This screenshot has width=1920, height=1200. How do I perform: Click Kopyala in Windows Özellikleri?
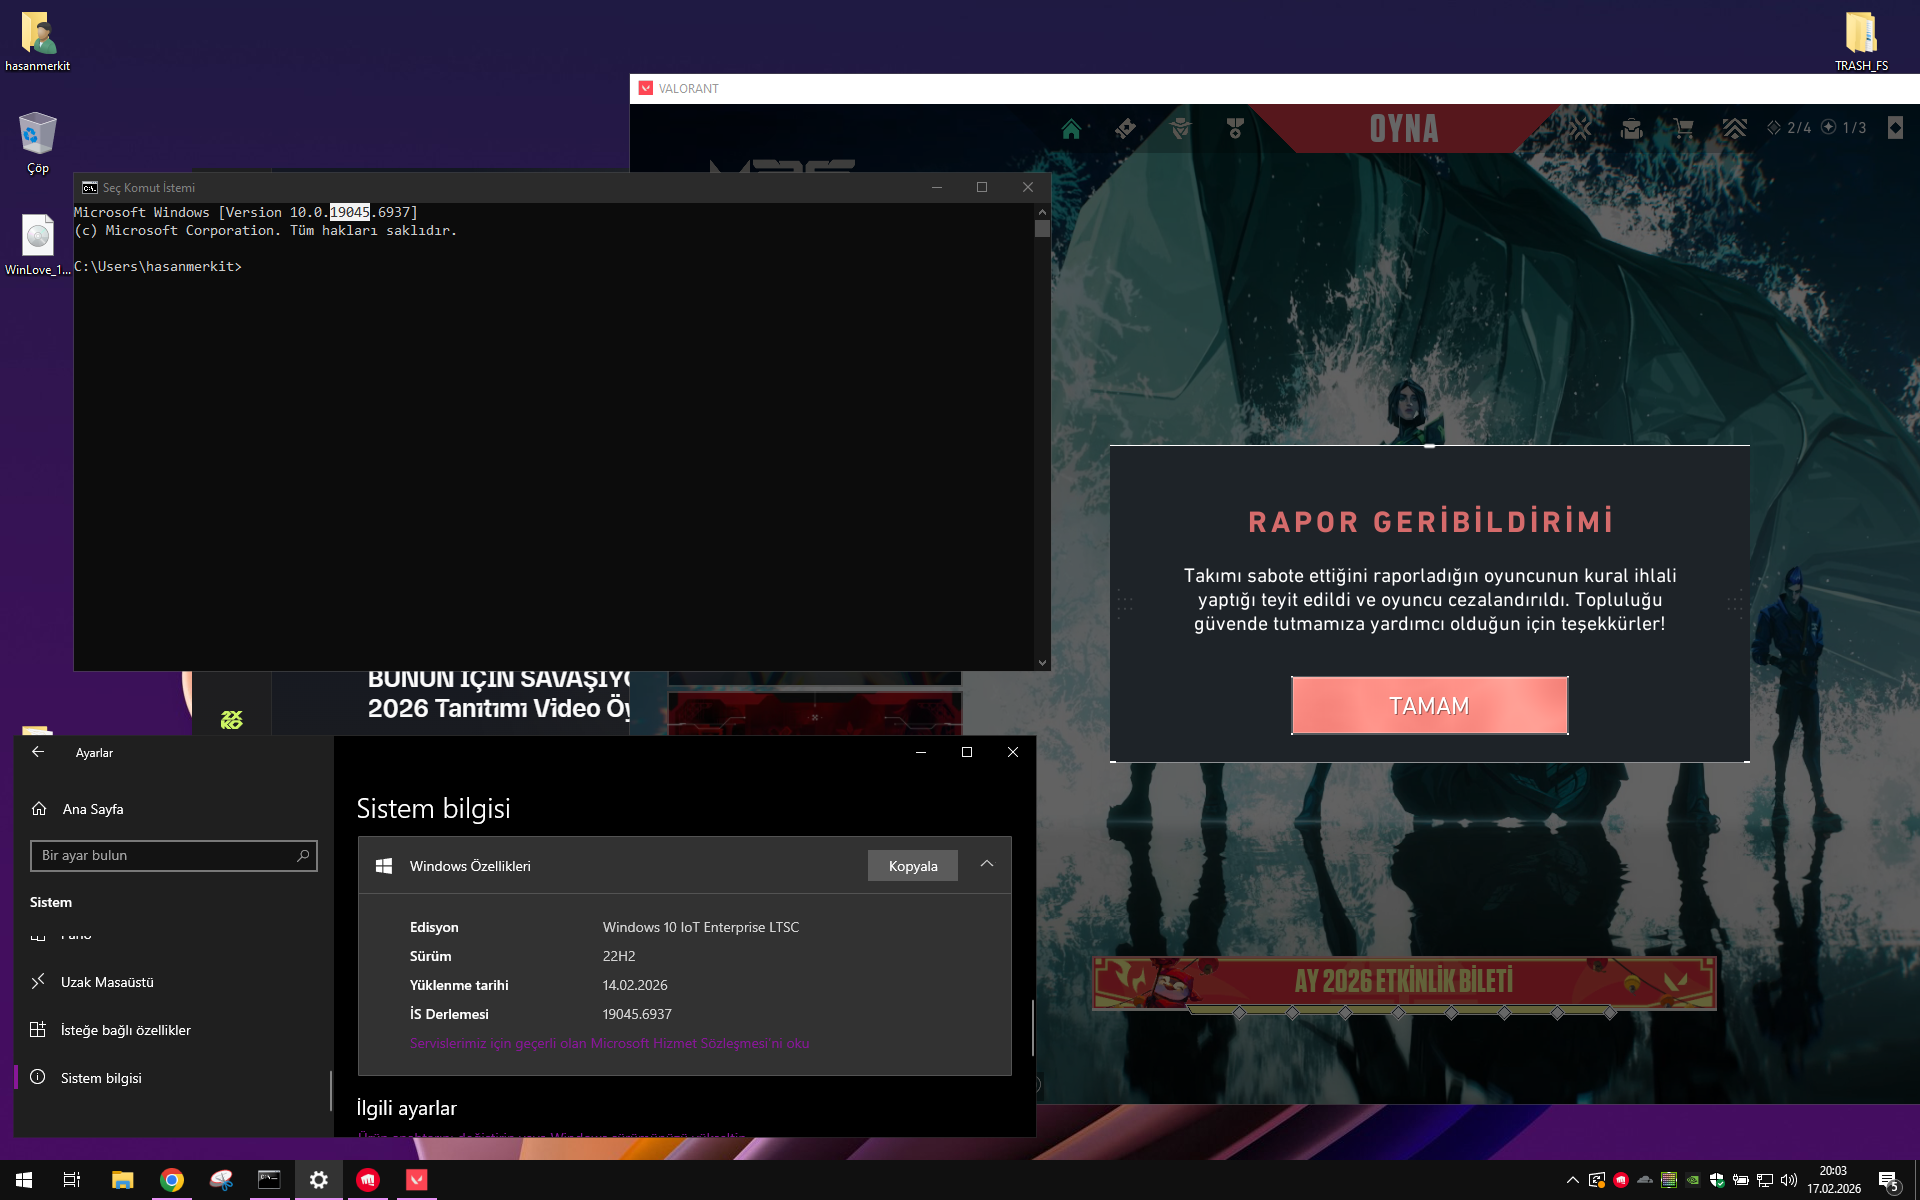coord(913,866)
